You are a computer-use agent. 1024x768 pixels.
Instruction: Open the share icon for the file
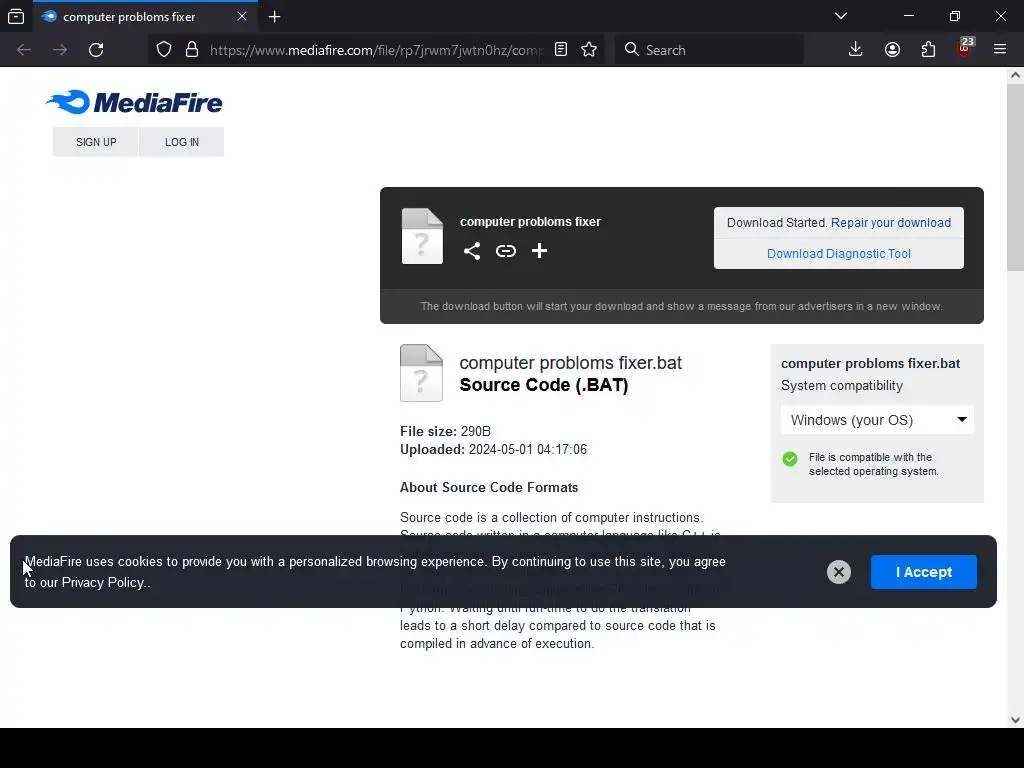tap(472, 251)
